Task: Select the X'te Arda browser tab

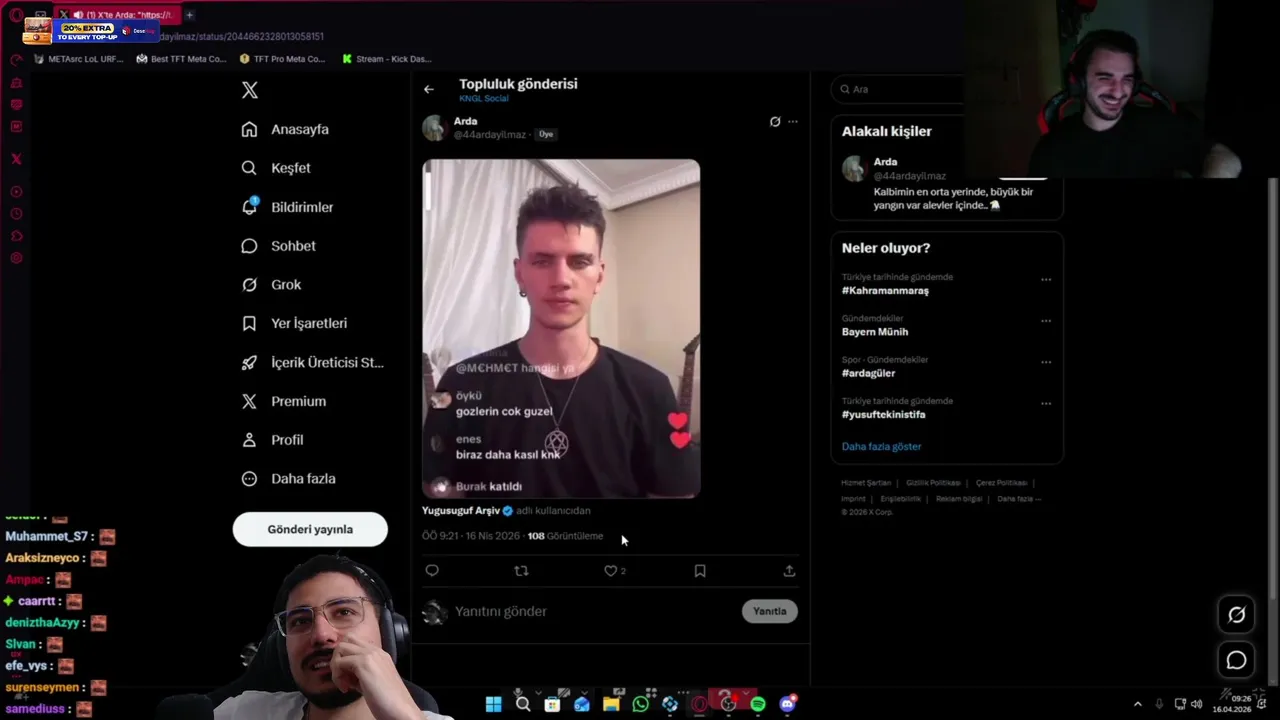Action: point(120,15)
